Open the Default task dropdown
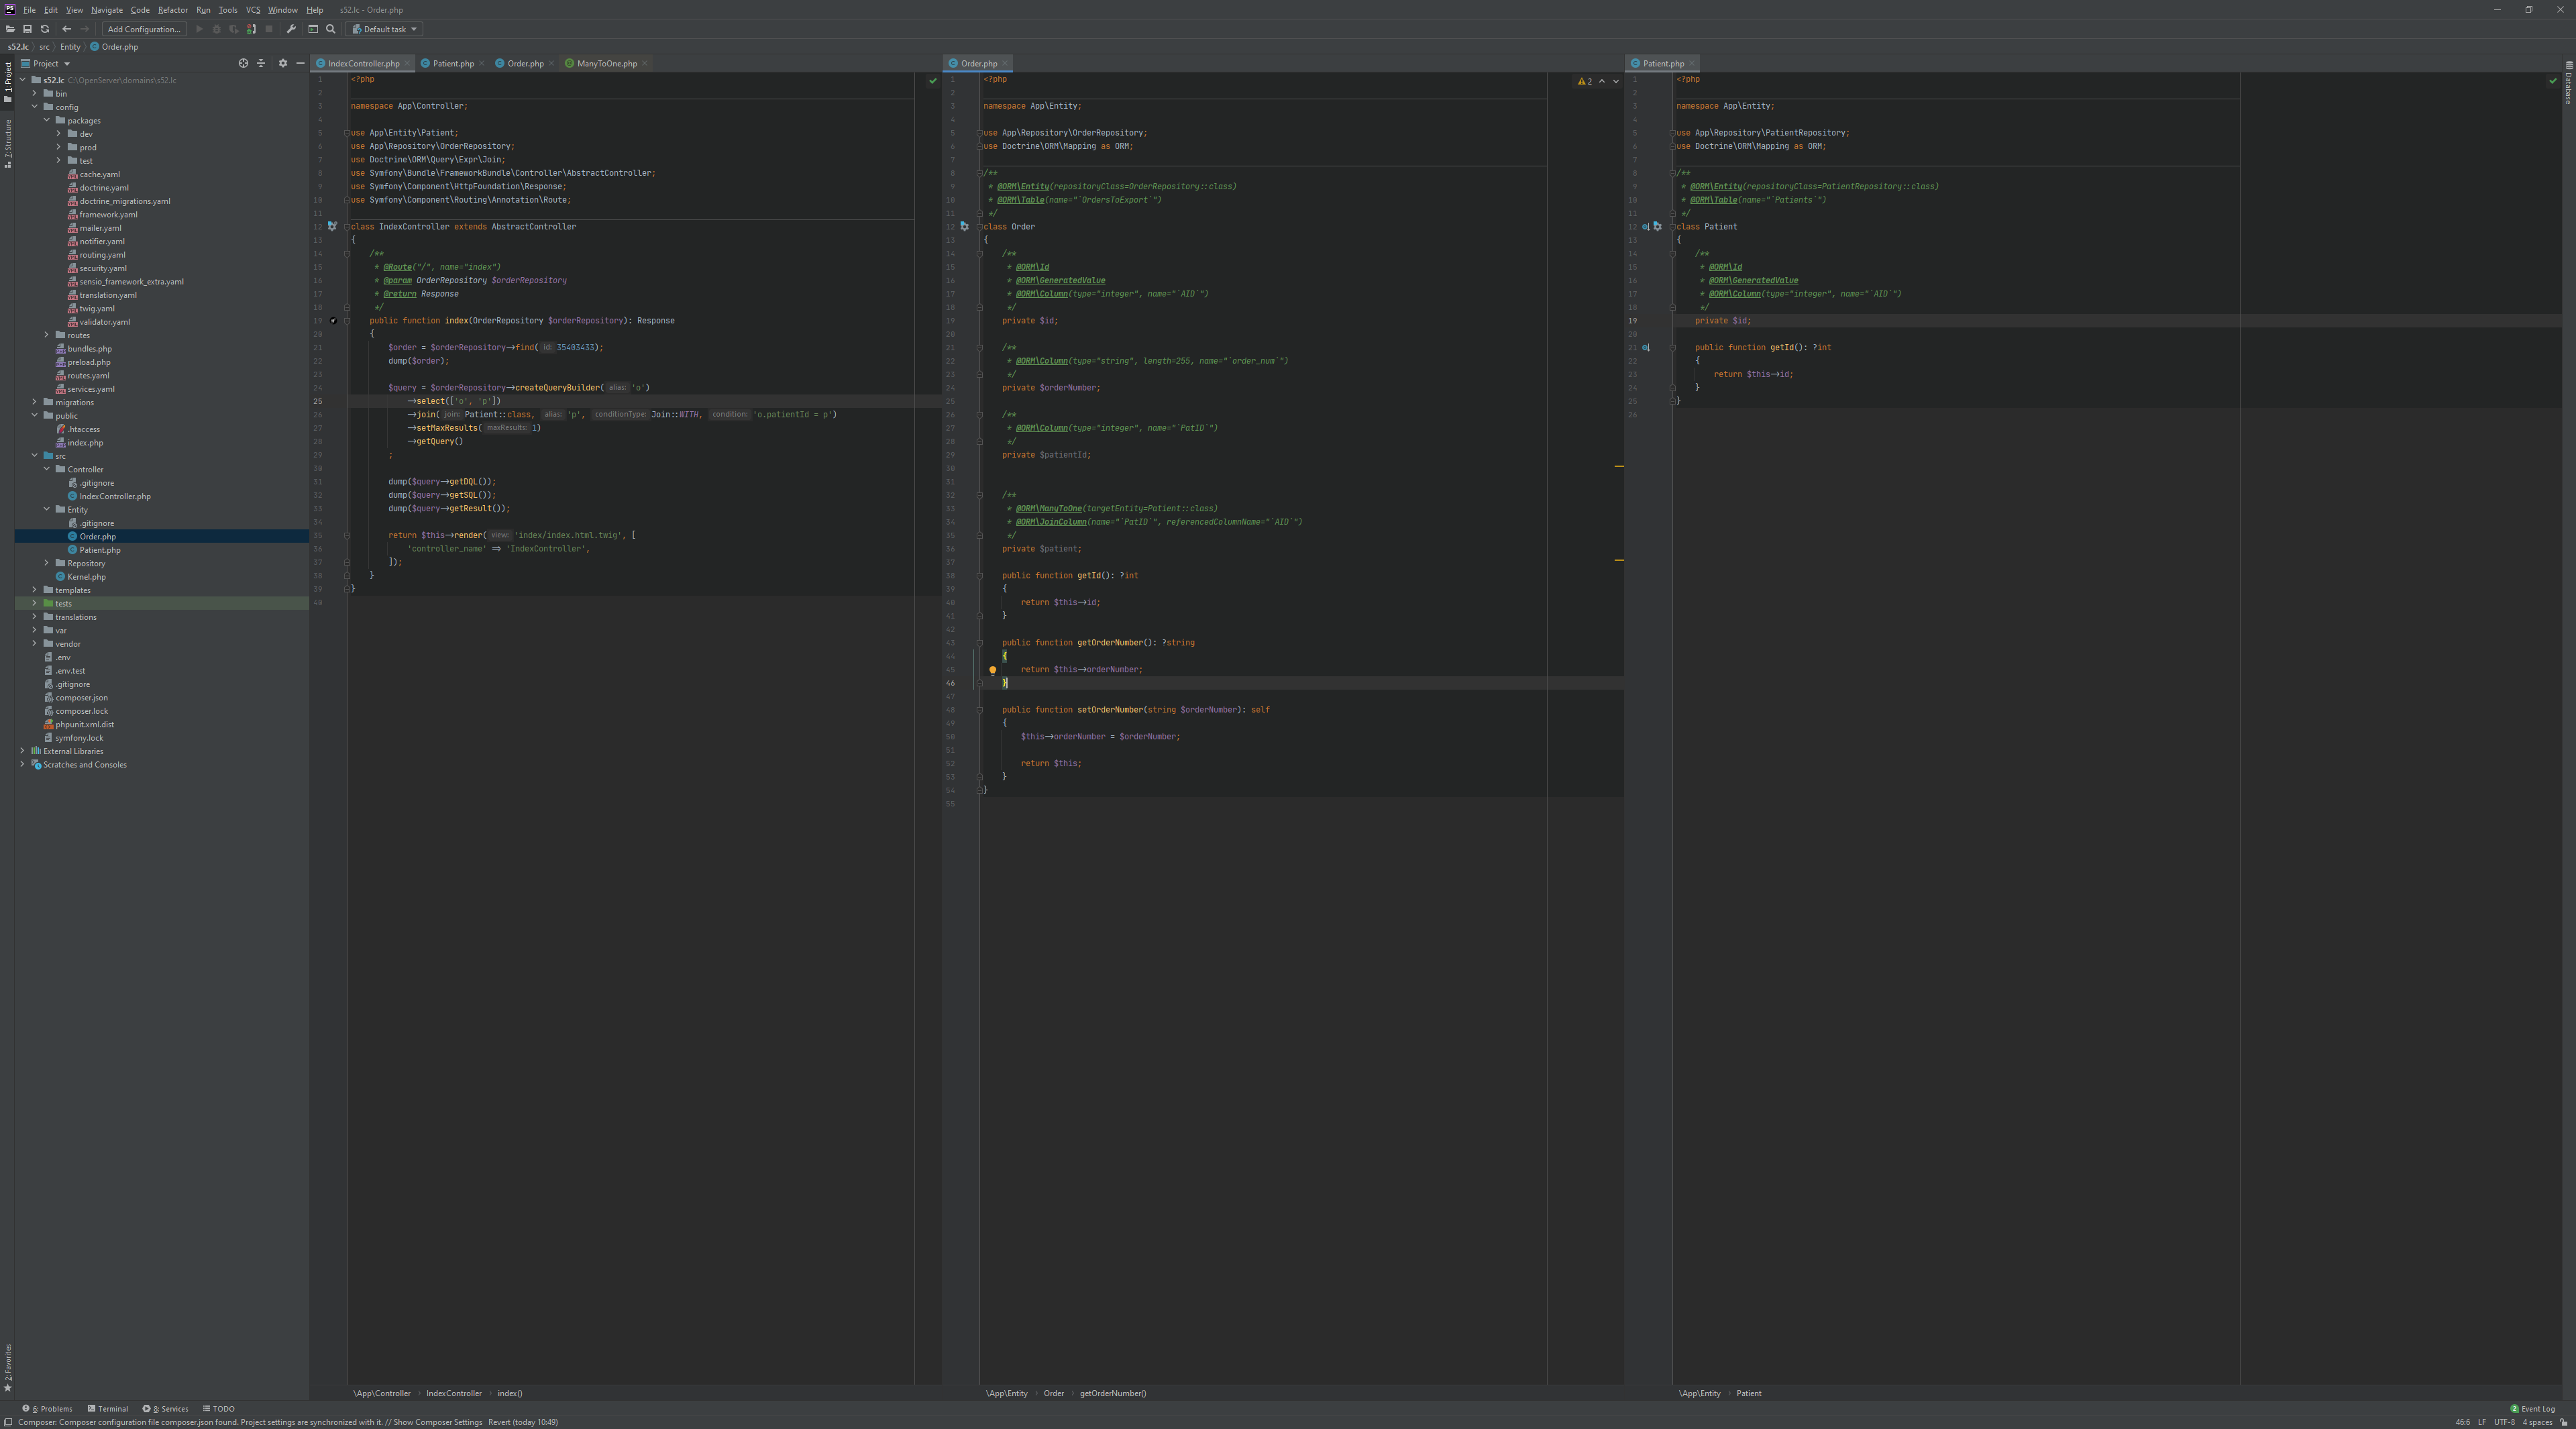The image size is (2576, 1429). (385, 29)
